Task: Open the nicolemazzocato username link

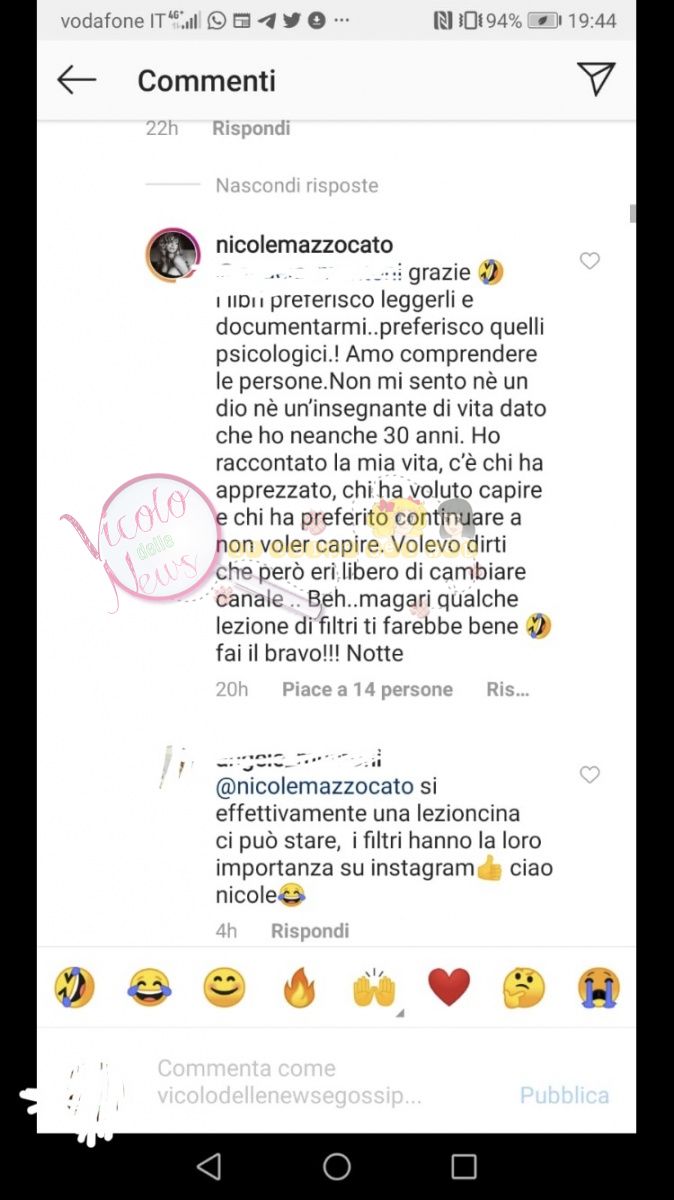Action: click(304, 245)
